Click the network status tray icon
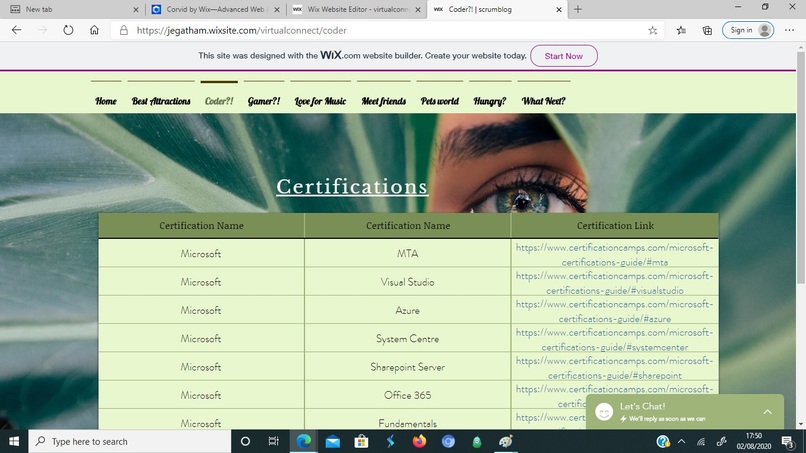The width and height of the screenshot is (806, 453). (x=701, y=441)
